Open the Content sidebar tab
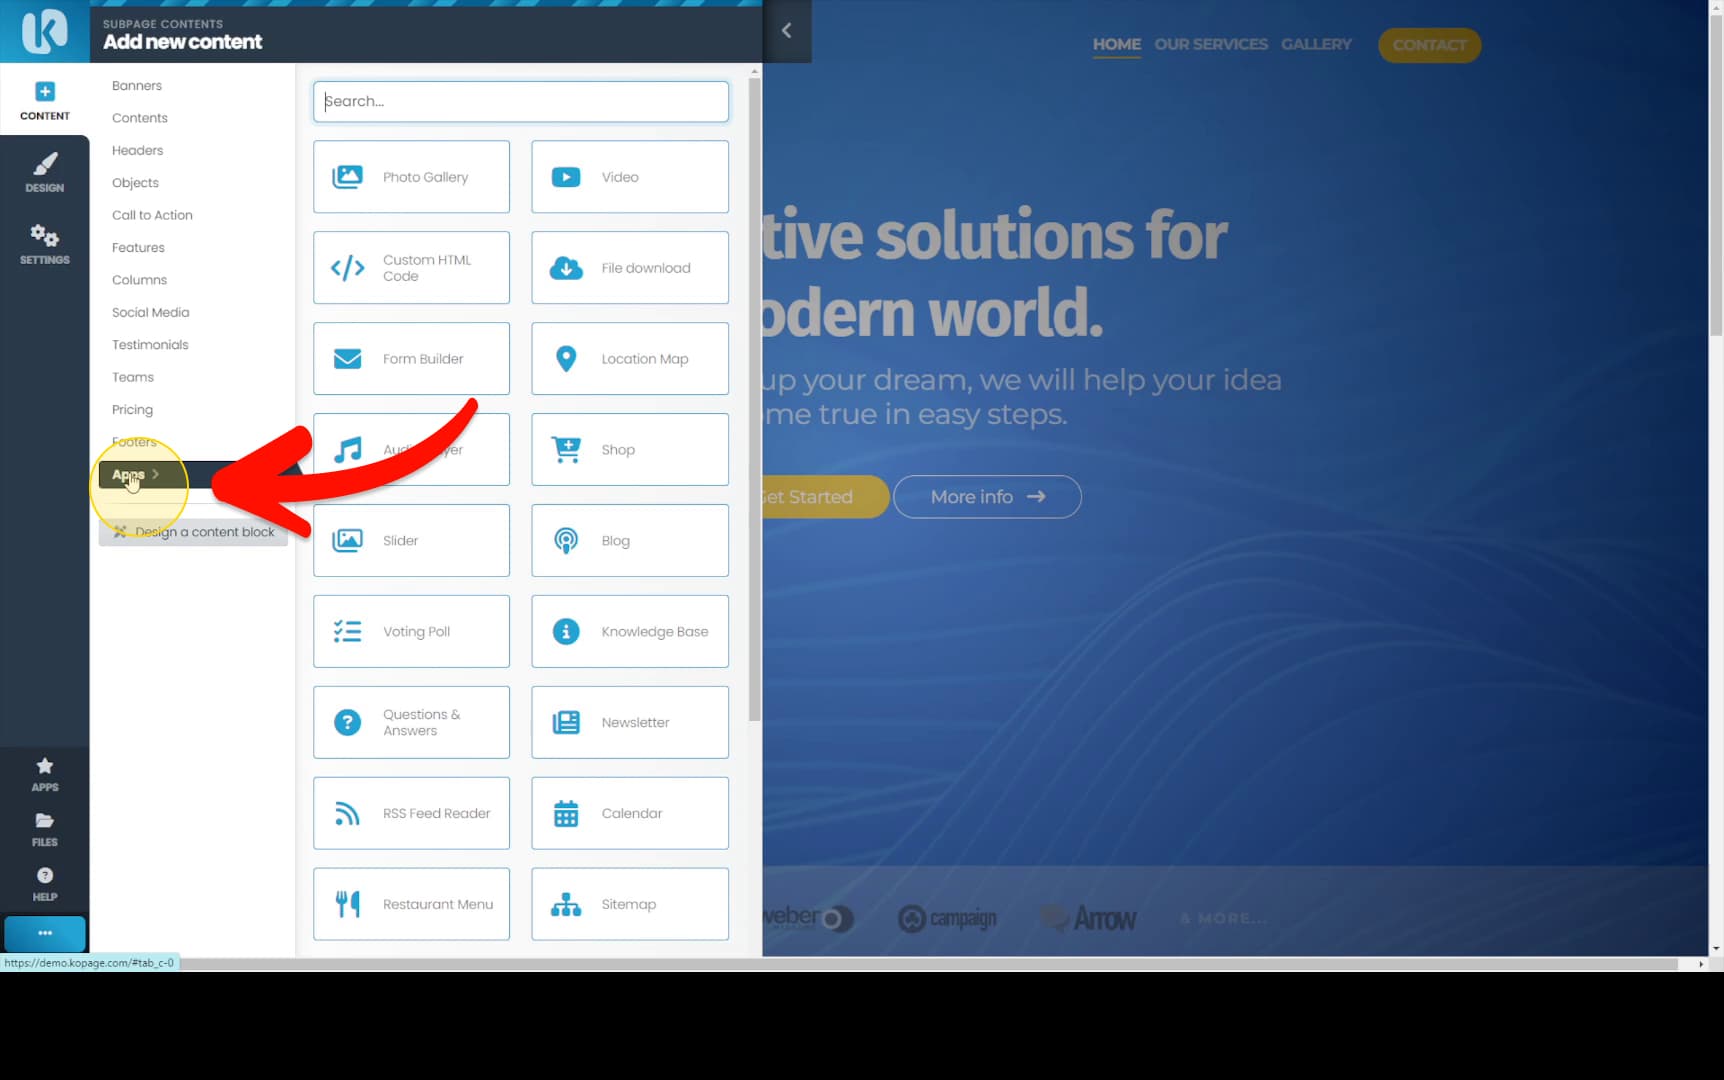The width and height of the screenshot is (1724, 1080). [44, 101]
